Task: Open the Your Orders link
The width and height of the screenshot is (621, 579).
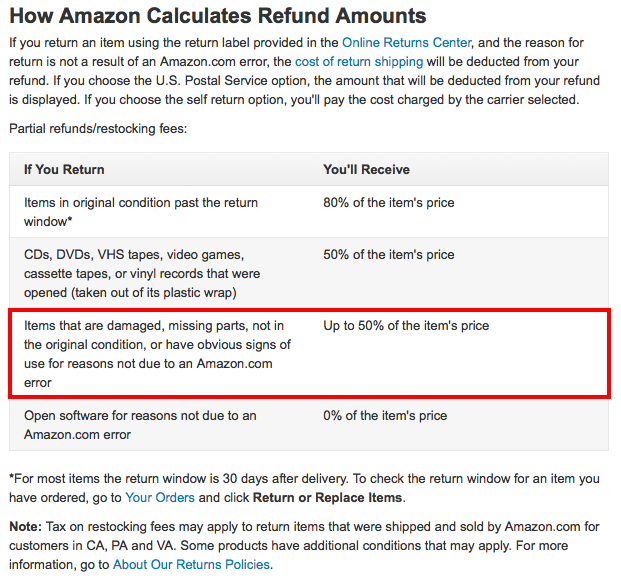Action: 160,497
